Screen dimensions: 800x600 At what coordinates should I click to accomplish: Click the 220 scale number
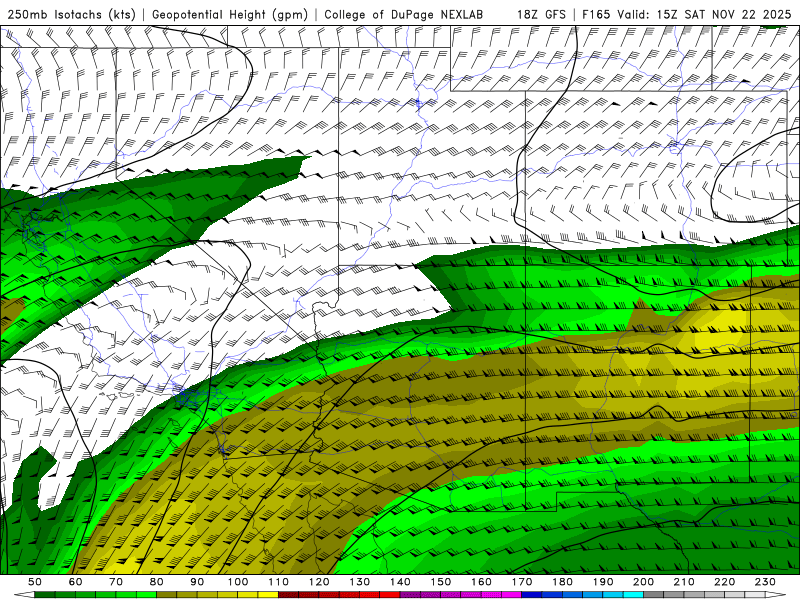[x=725, y=582]
